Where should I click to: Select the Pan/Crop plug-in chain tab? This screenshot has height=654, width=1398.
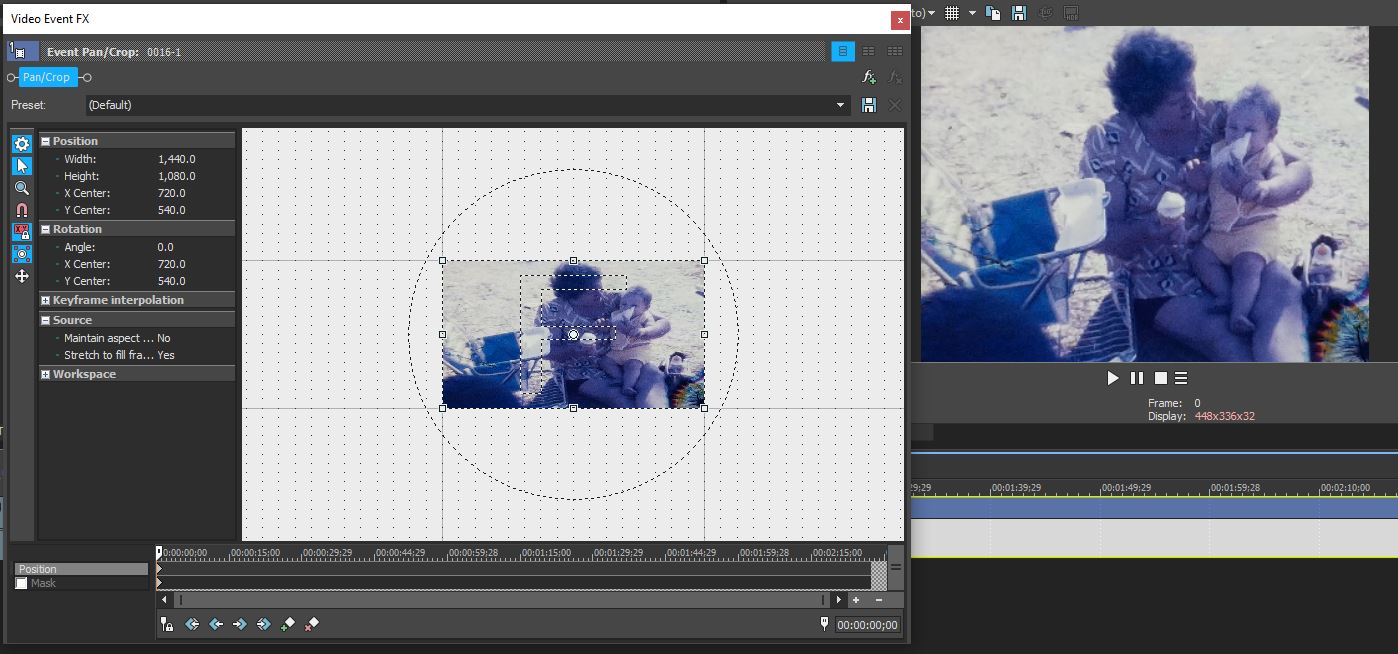pyautogui.click(x=47, y=77)
